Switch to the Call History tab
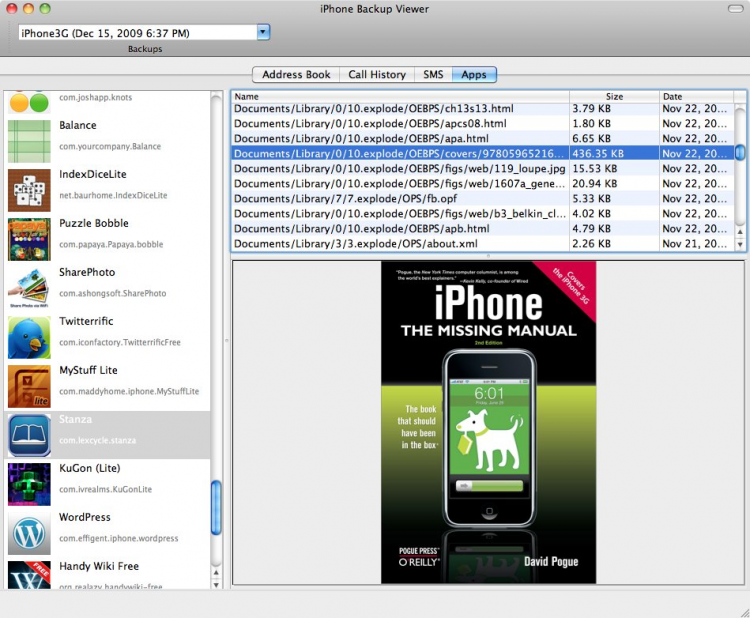Image resolution: width=750 pixels, height=618 pixels. [x=377, y=75]
